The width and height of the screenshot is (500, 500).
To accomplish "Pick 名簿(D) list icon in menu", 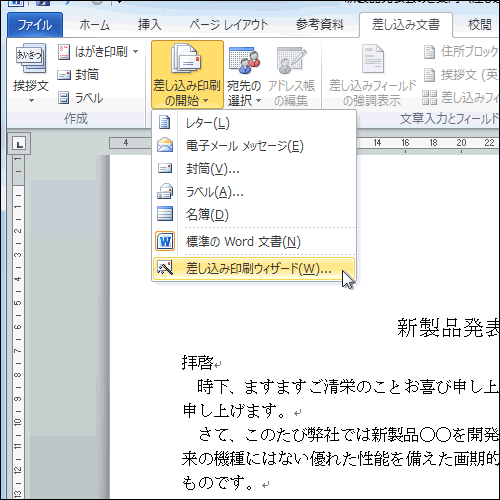I will click(x=165, y=214).
